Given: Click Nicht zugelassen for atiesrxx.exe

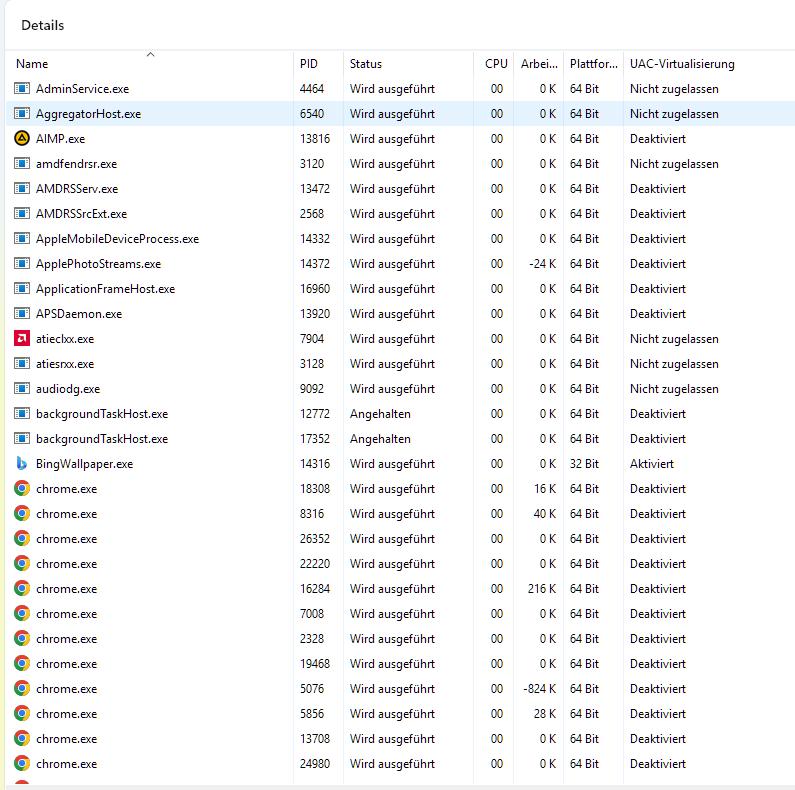Looking at the screenshot, I should [x=674, y=364].
